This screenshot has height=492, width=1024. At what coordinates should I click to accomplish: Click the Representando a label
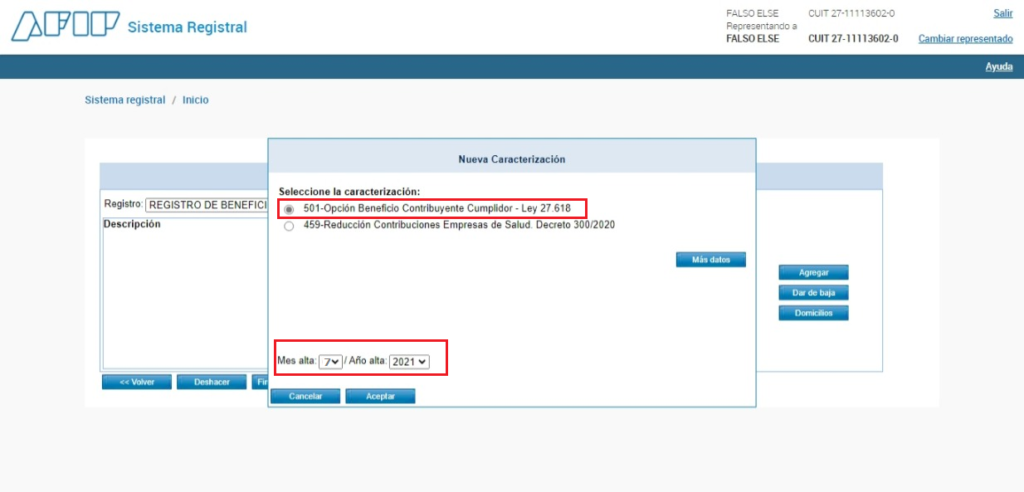tap(761, 26)
